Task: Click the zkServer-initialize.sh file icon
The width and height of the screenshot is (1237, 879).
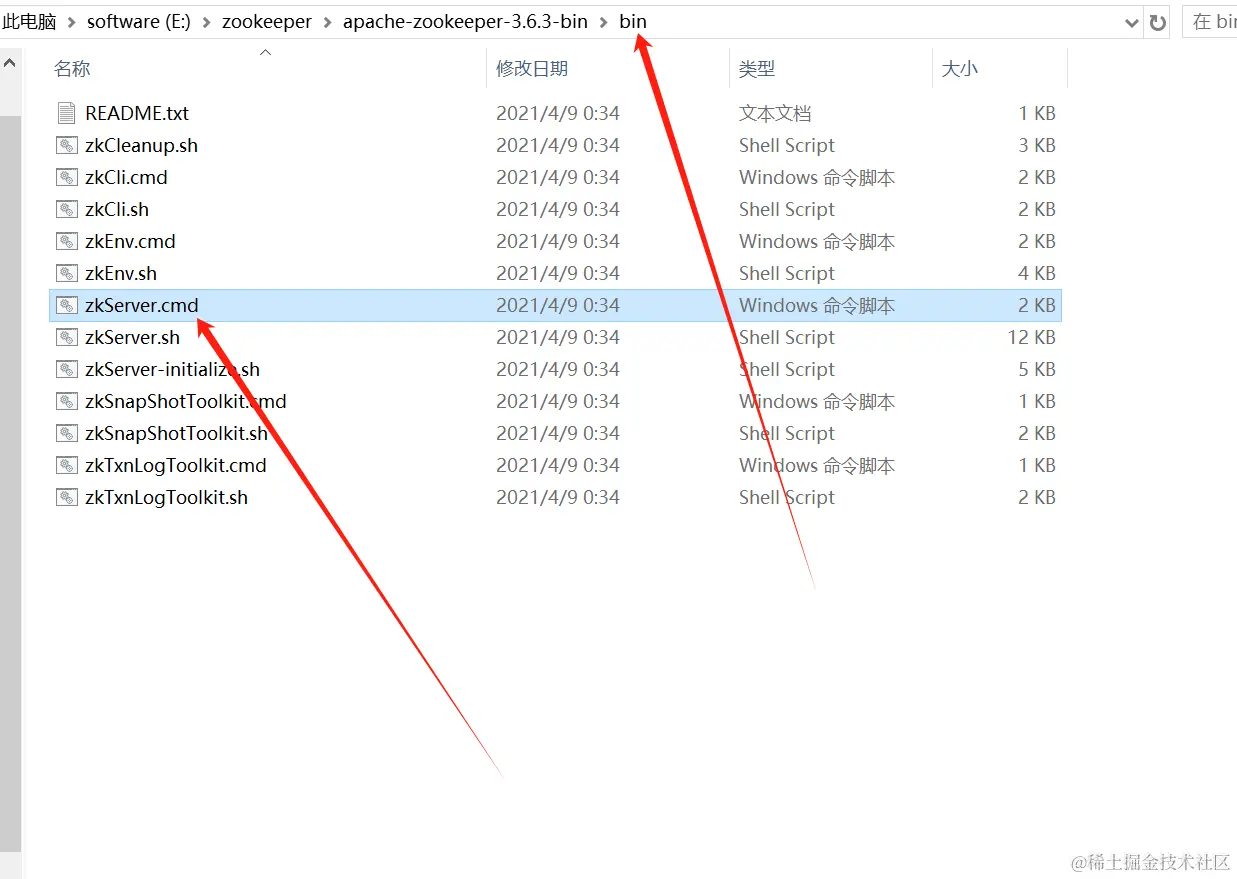Action: [x=67, y=369]
